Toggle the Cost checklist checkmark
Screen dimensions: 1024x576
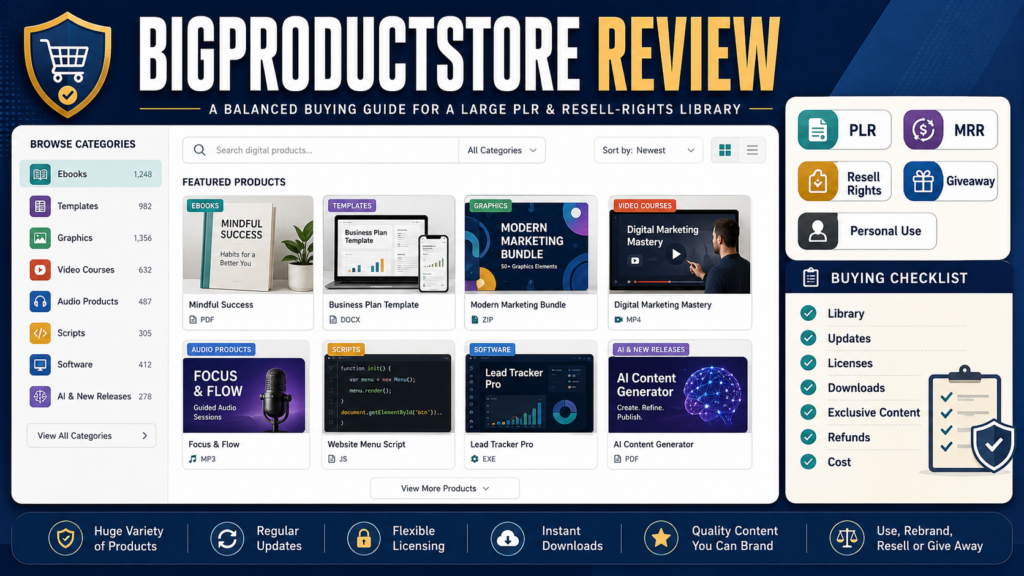(x=808, y=462)
